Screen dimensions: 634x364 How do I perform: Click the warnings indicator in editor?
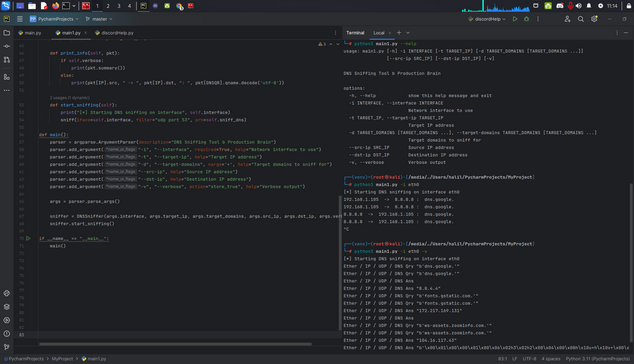click(x=322, y=44)
